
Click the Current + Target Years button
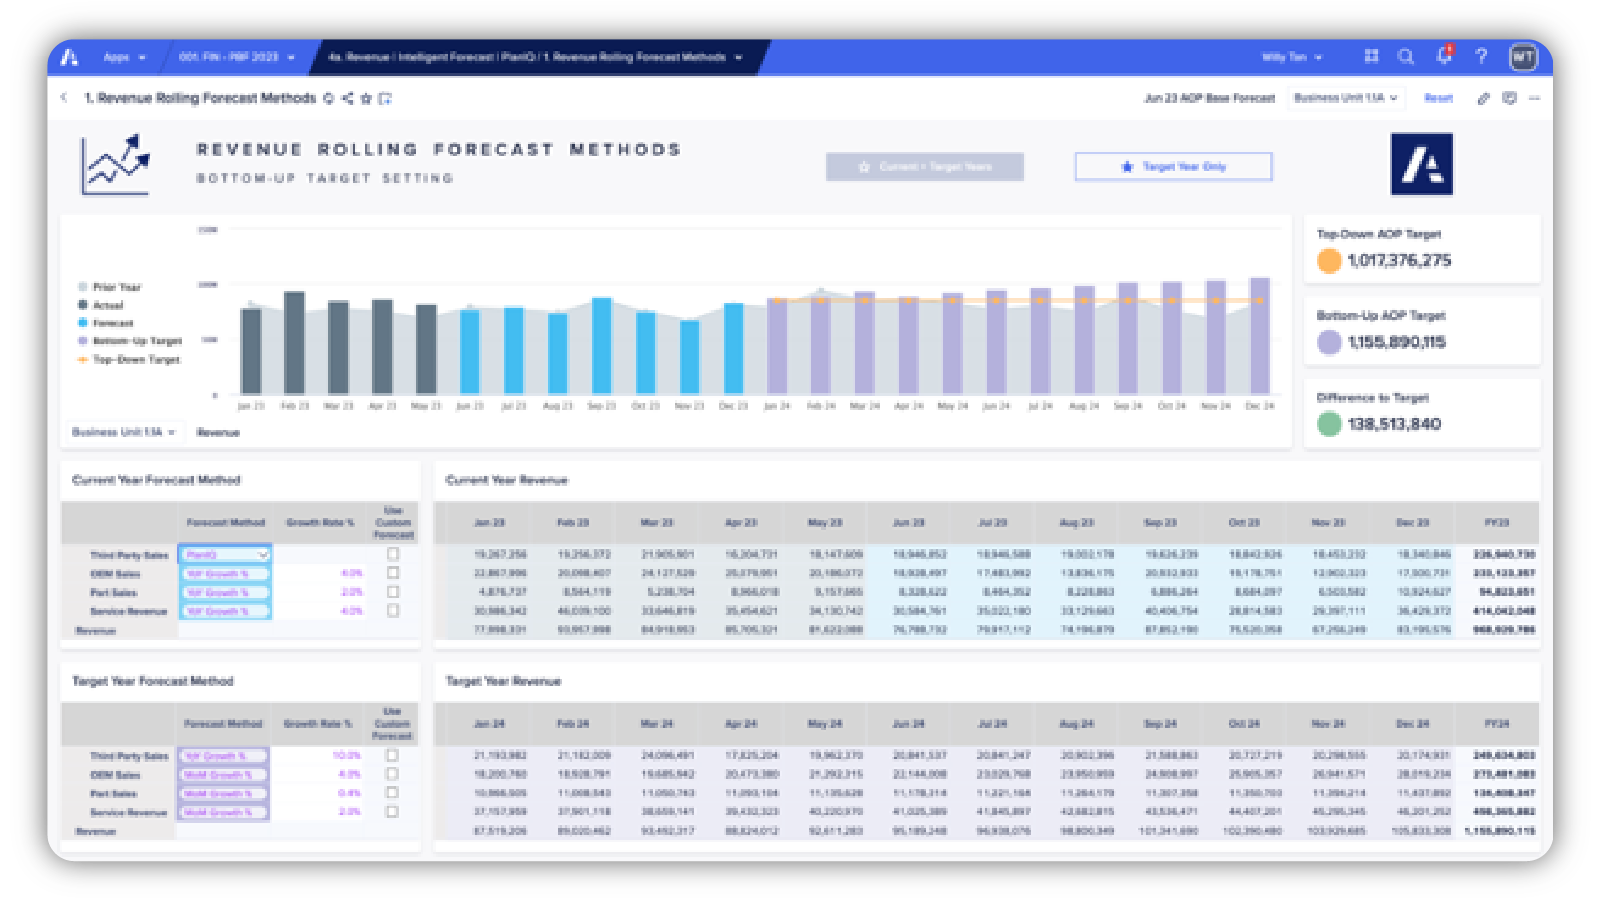click(924, 166)
